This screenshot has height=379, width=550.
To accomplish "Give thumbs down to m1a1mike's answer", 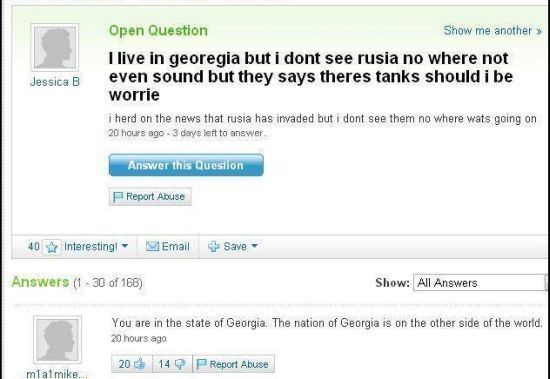I will (179, 364).
